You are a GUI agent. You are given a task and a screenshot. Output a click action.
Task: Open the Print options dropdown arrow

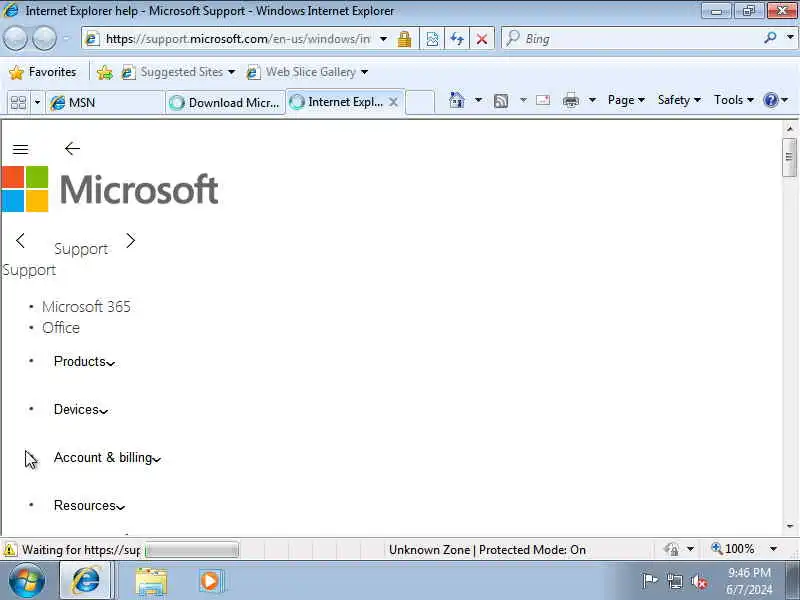(592, 100)
